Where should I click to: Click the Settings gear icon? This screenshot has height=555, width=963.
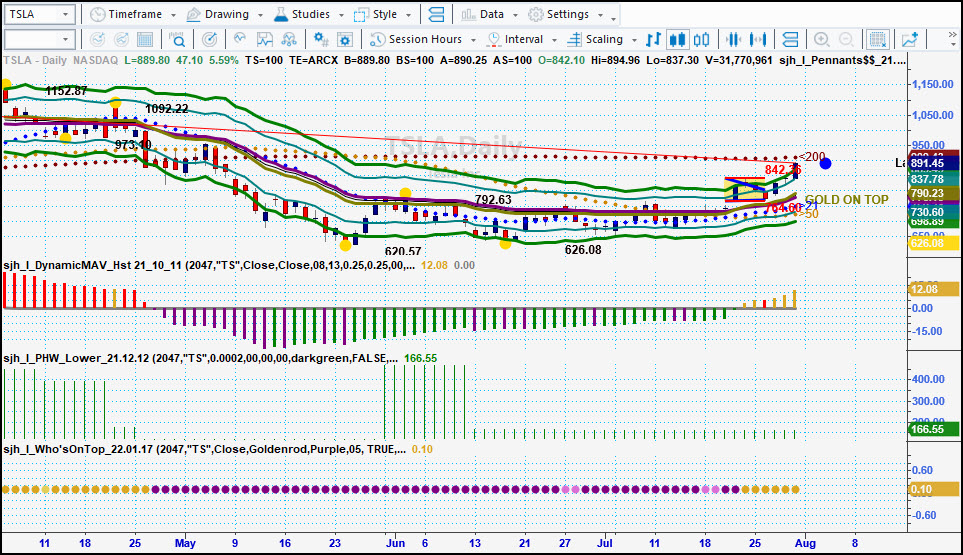tap(536, 14)
